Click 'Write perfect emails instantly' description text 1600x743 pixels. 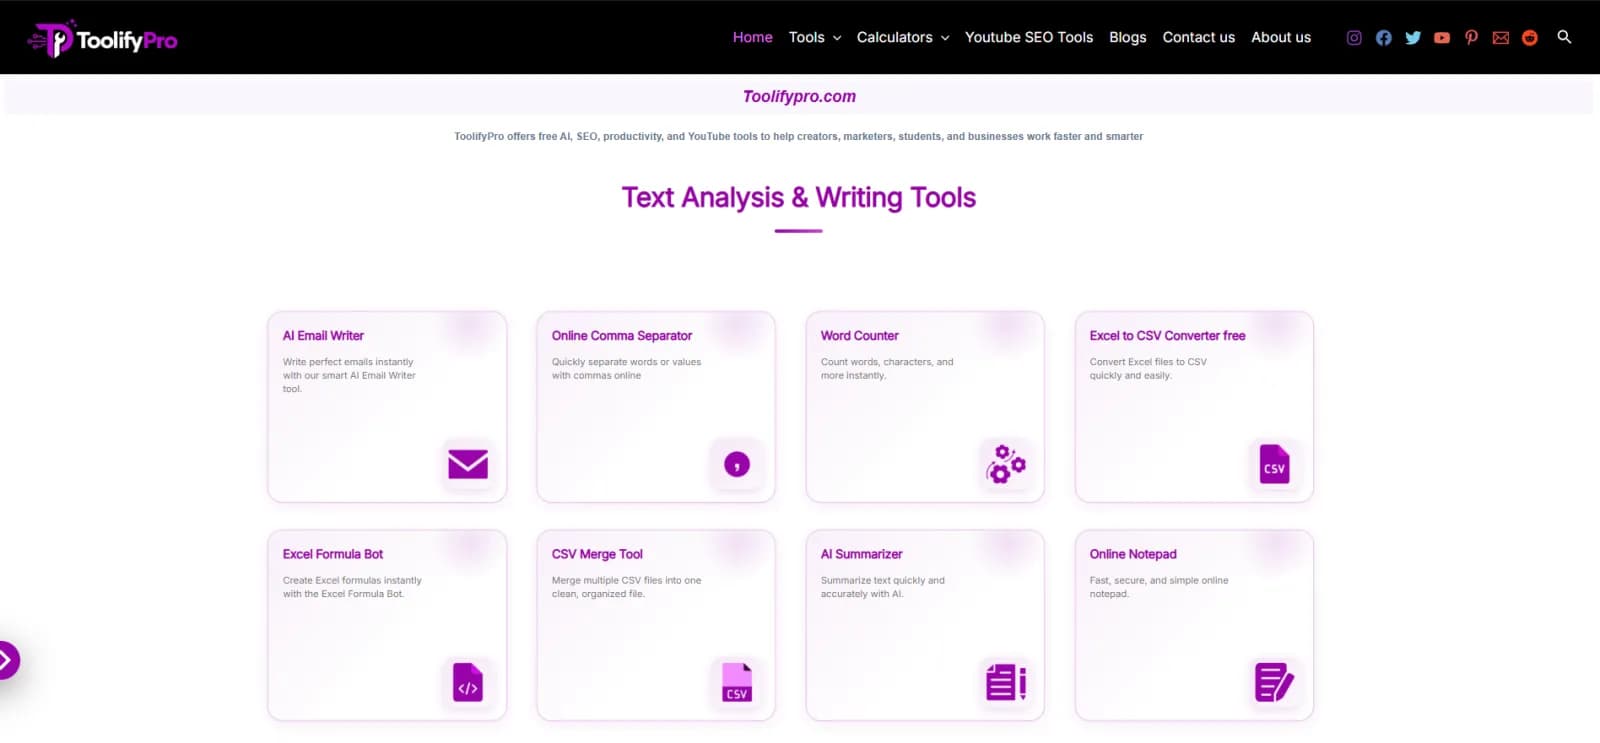[349, 375]
